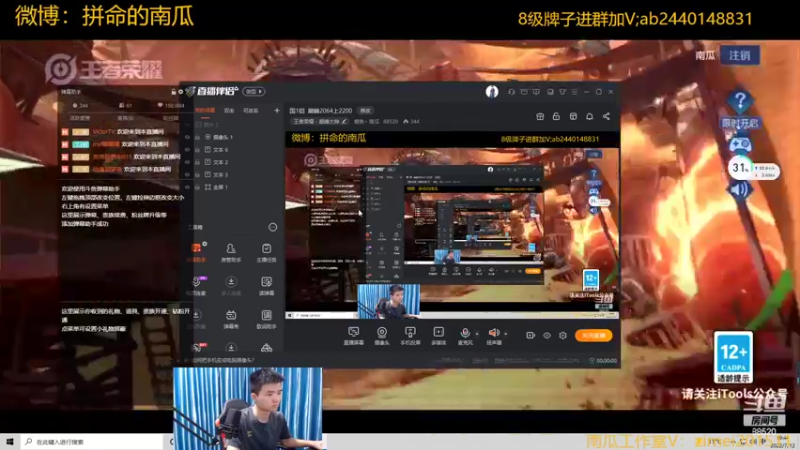Mute the 麦克风 microphone
Image resolution: width=800 pixels, height=450 pixels.
465,336
